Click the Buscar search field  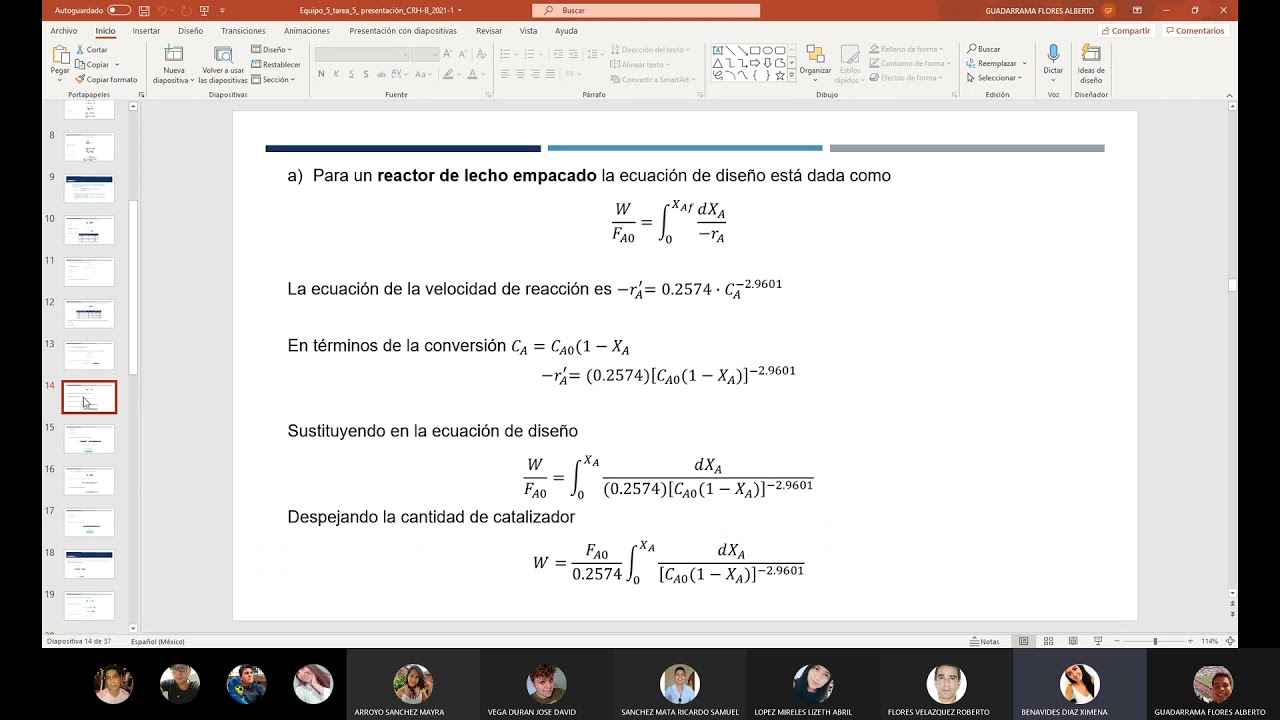click(646, 10)
